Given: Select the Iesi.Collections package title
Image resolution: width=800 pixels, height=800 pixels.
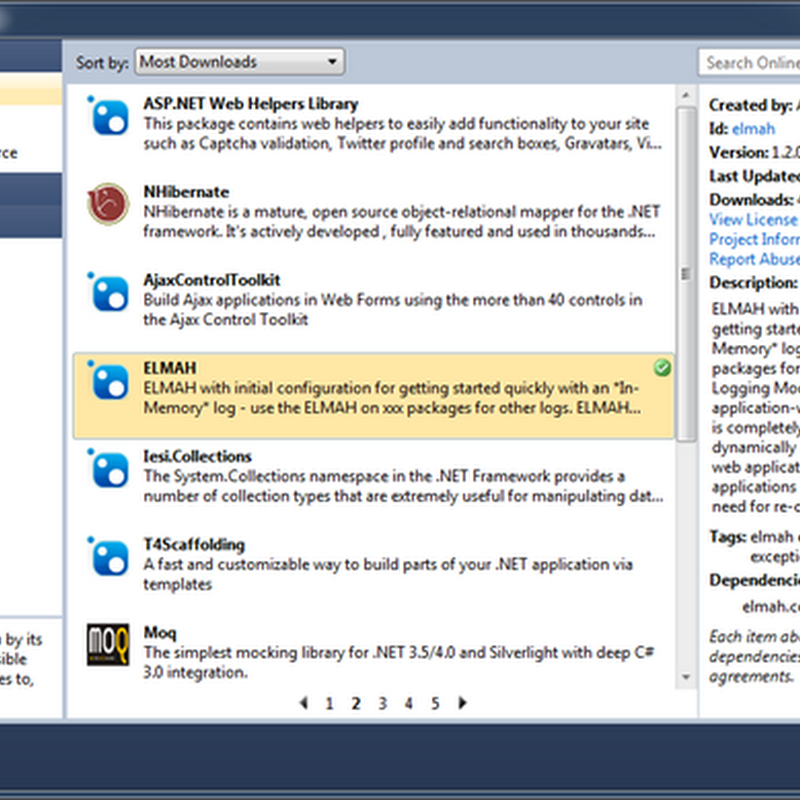Looking at the screenshot, I should pos(197,456).
